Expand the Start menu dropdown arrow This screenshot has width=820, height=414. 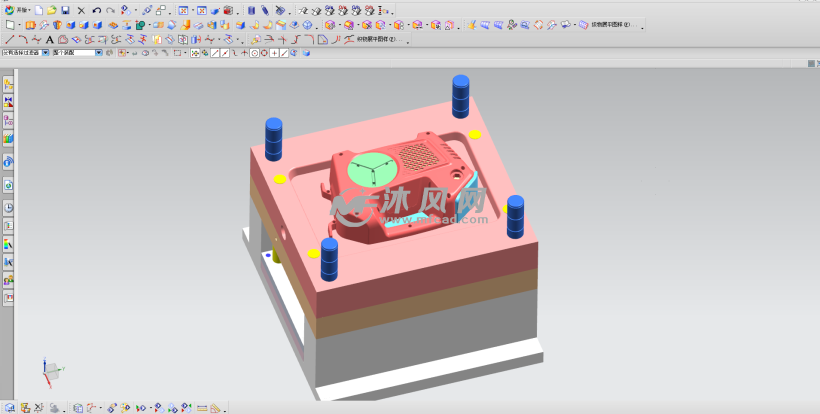click(x=29, y=10)
